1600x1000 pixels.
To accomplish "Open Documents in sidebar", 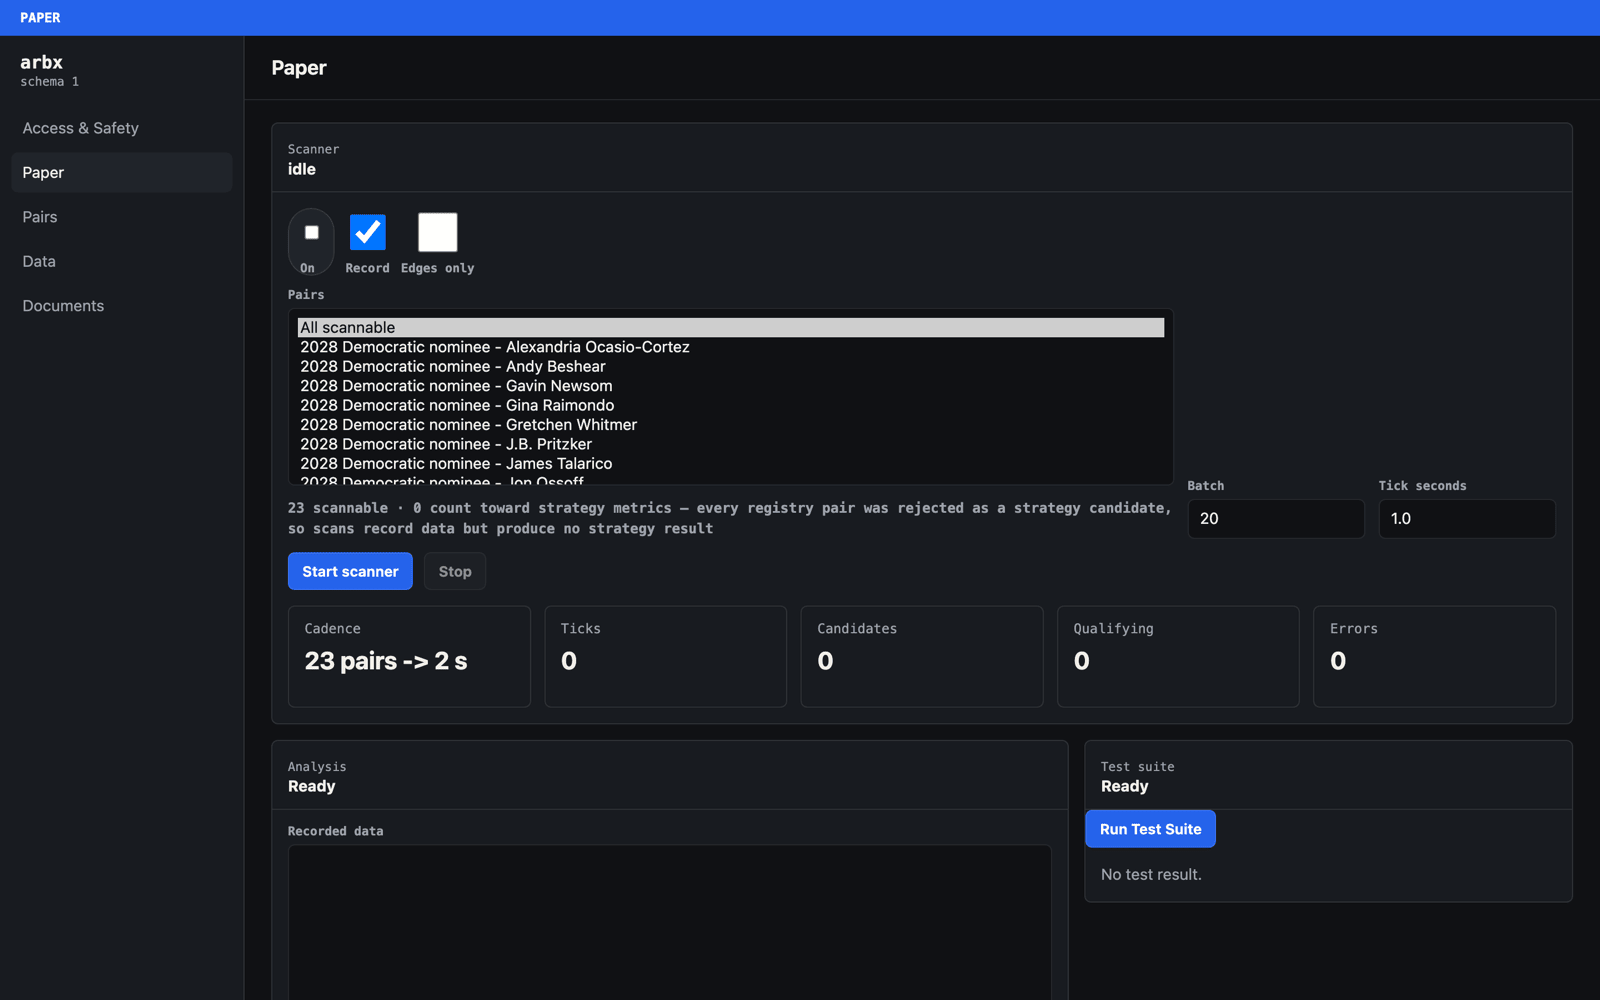I will [122, 306].
